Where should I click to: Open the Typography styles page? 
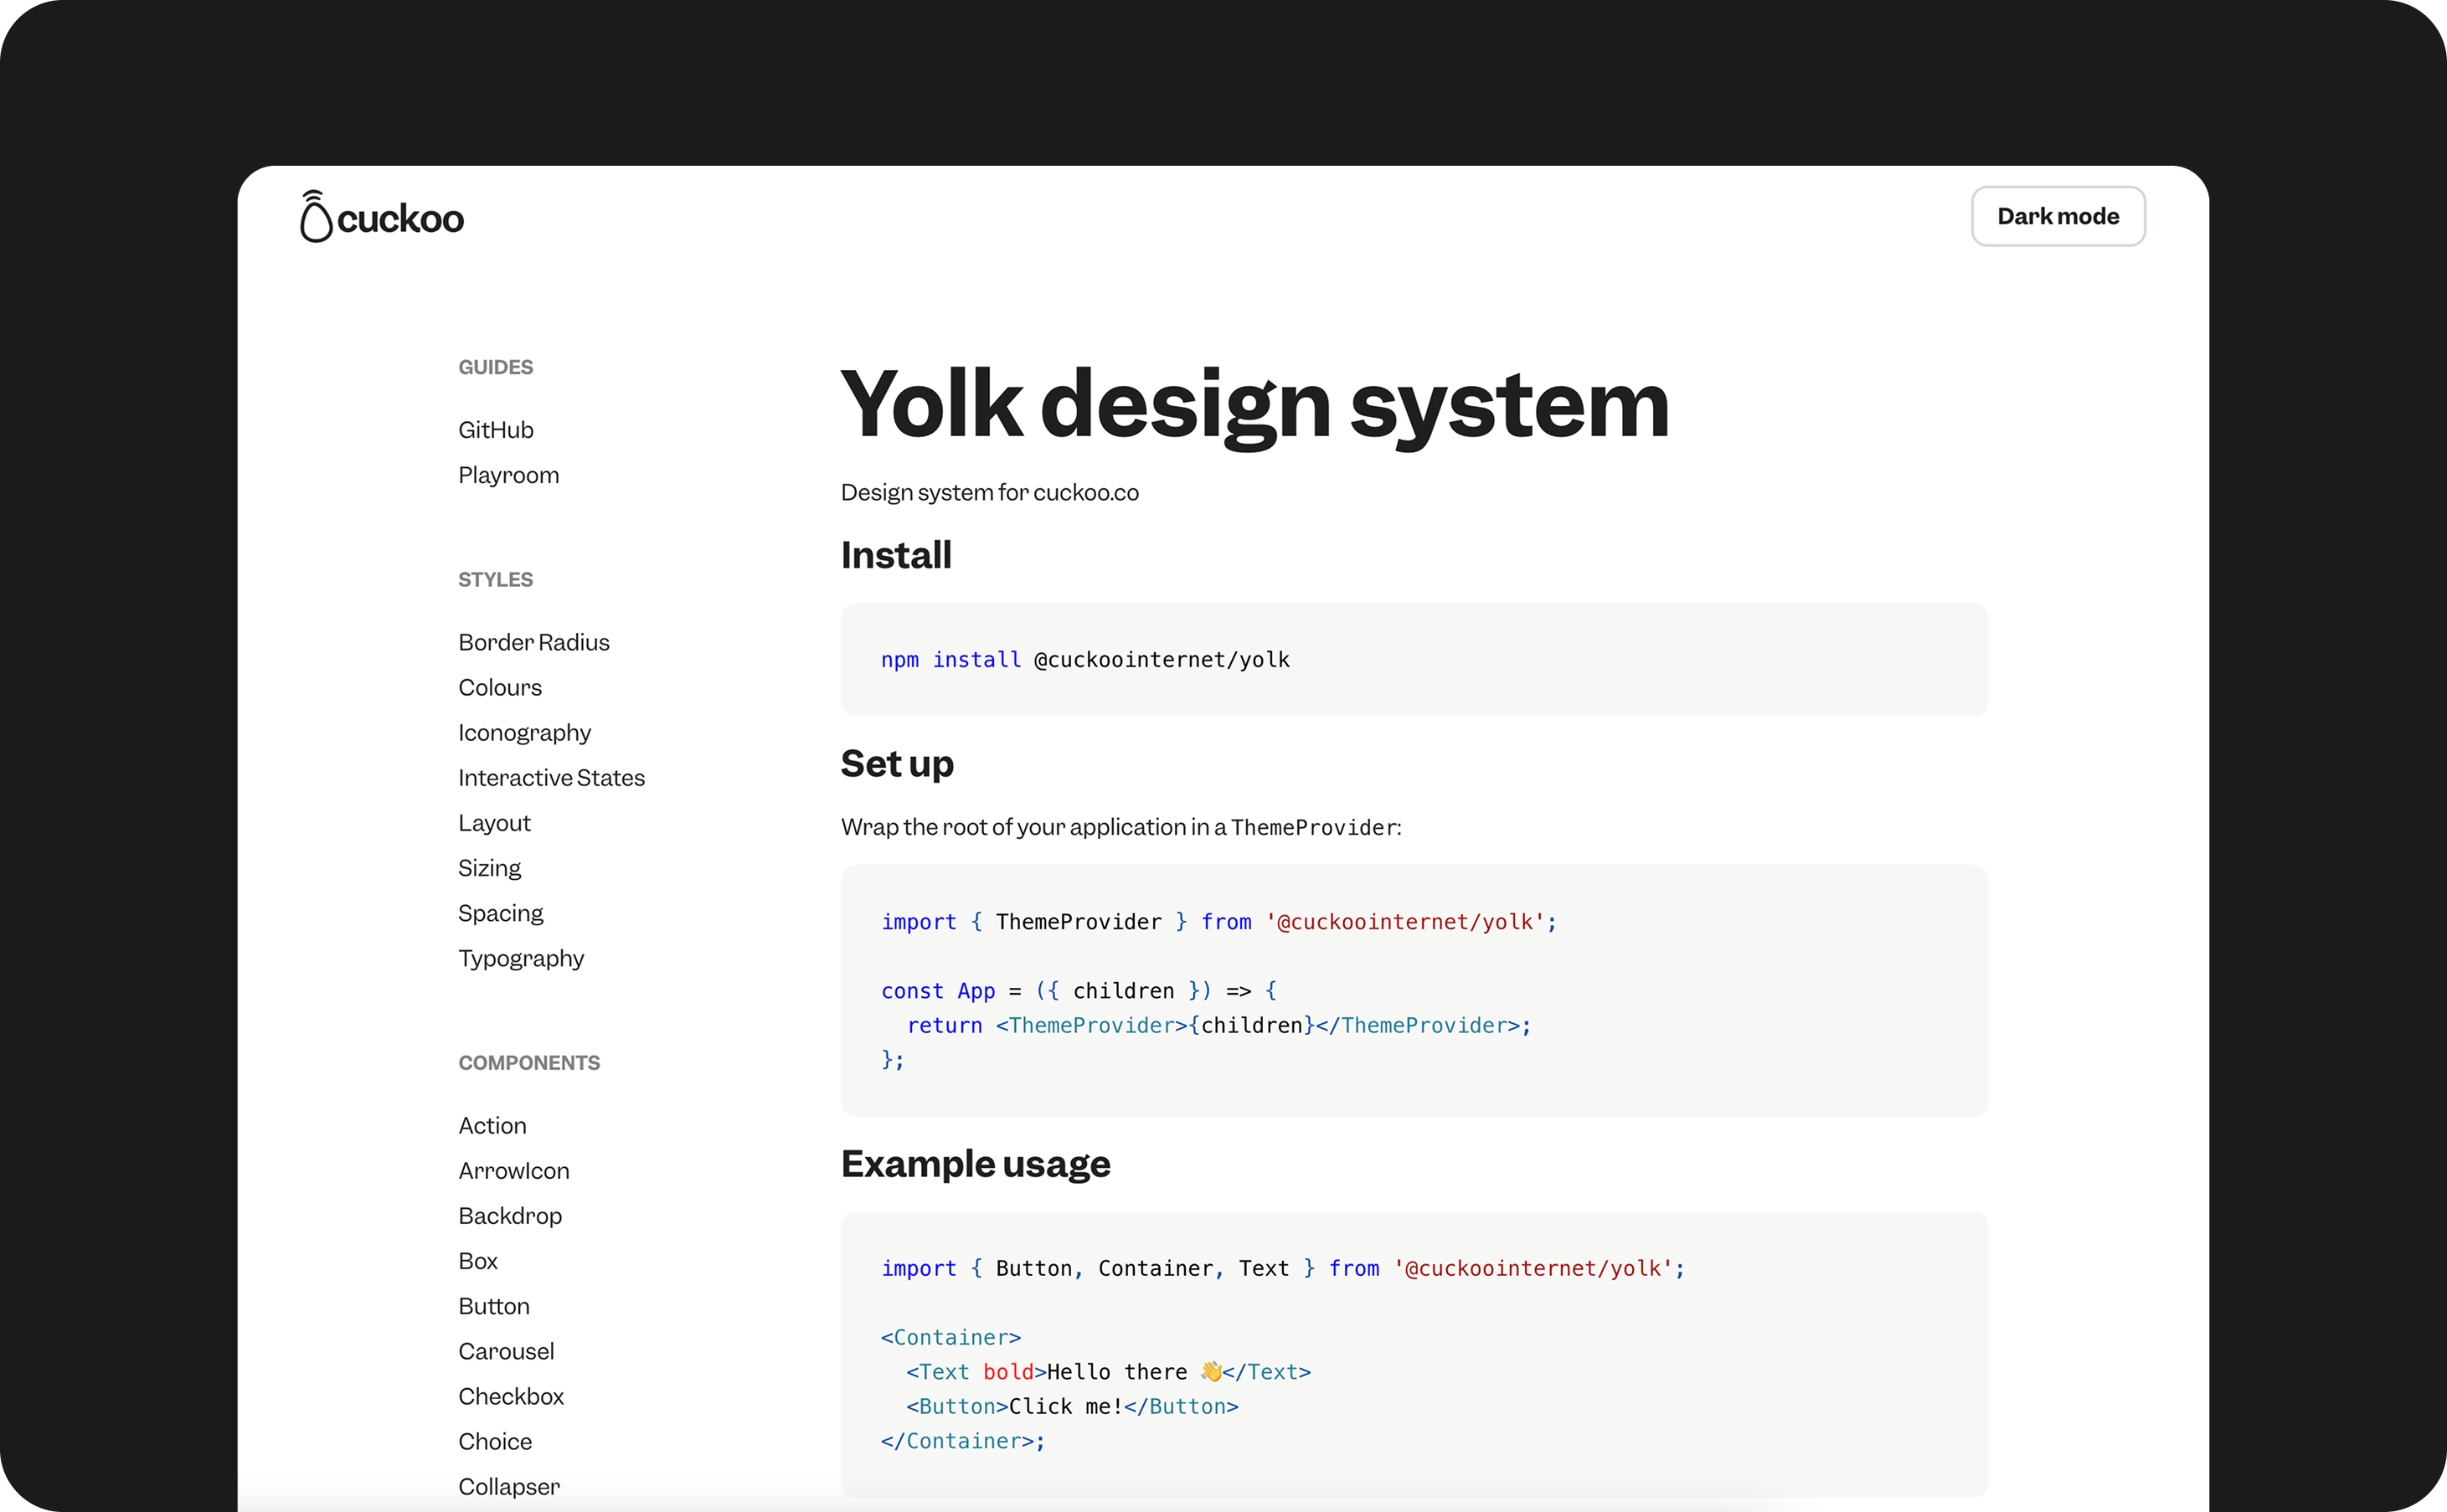click(520, 958)
